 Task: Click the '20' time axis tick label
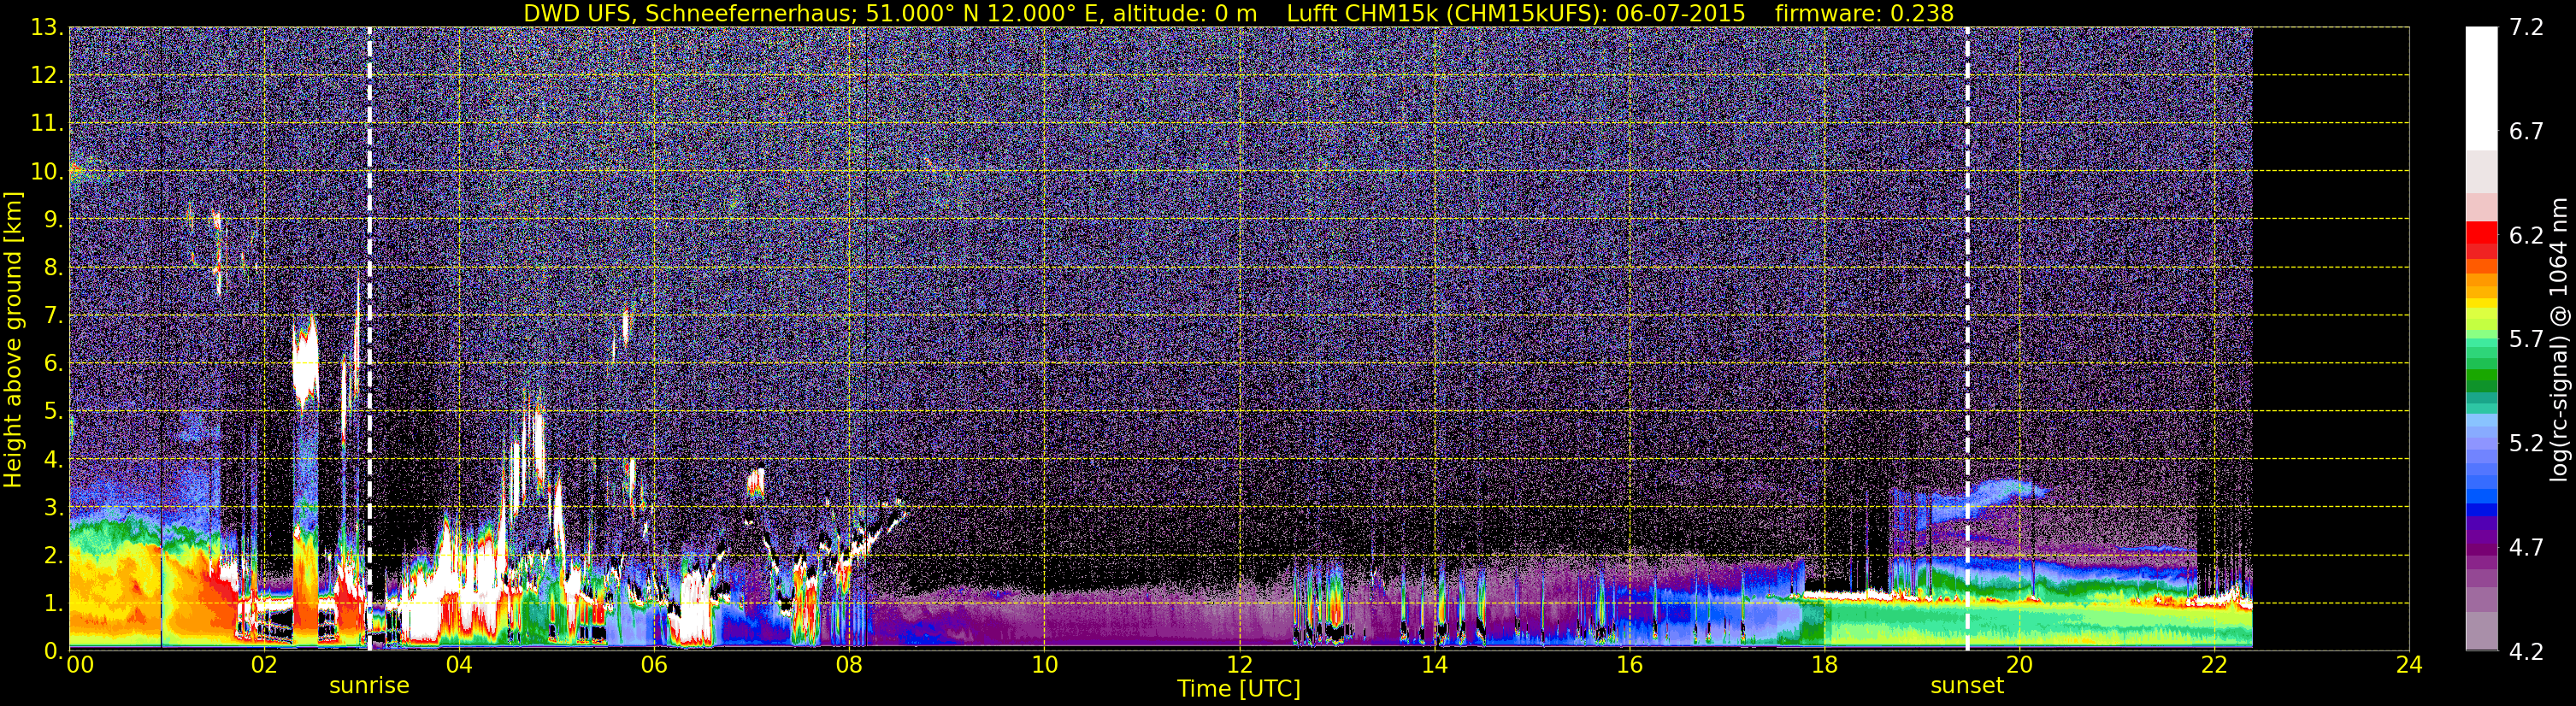tap(2019, 665)
